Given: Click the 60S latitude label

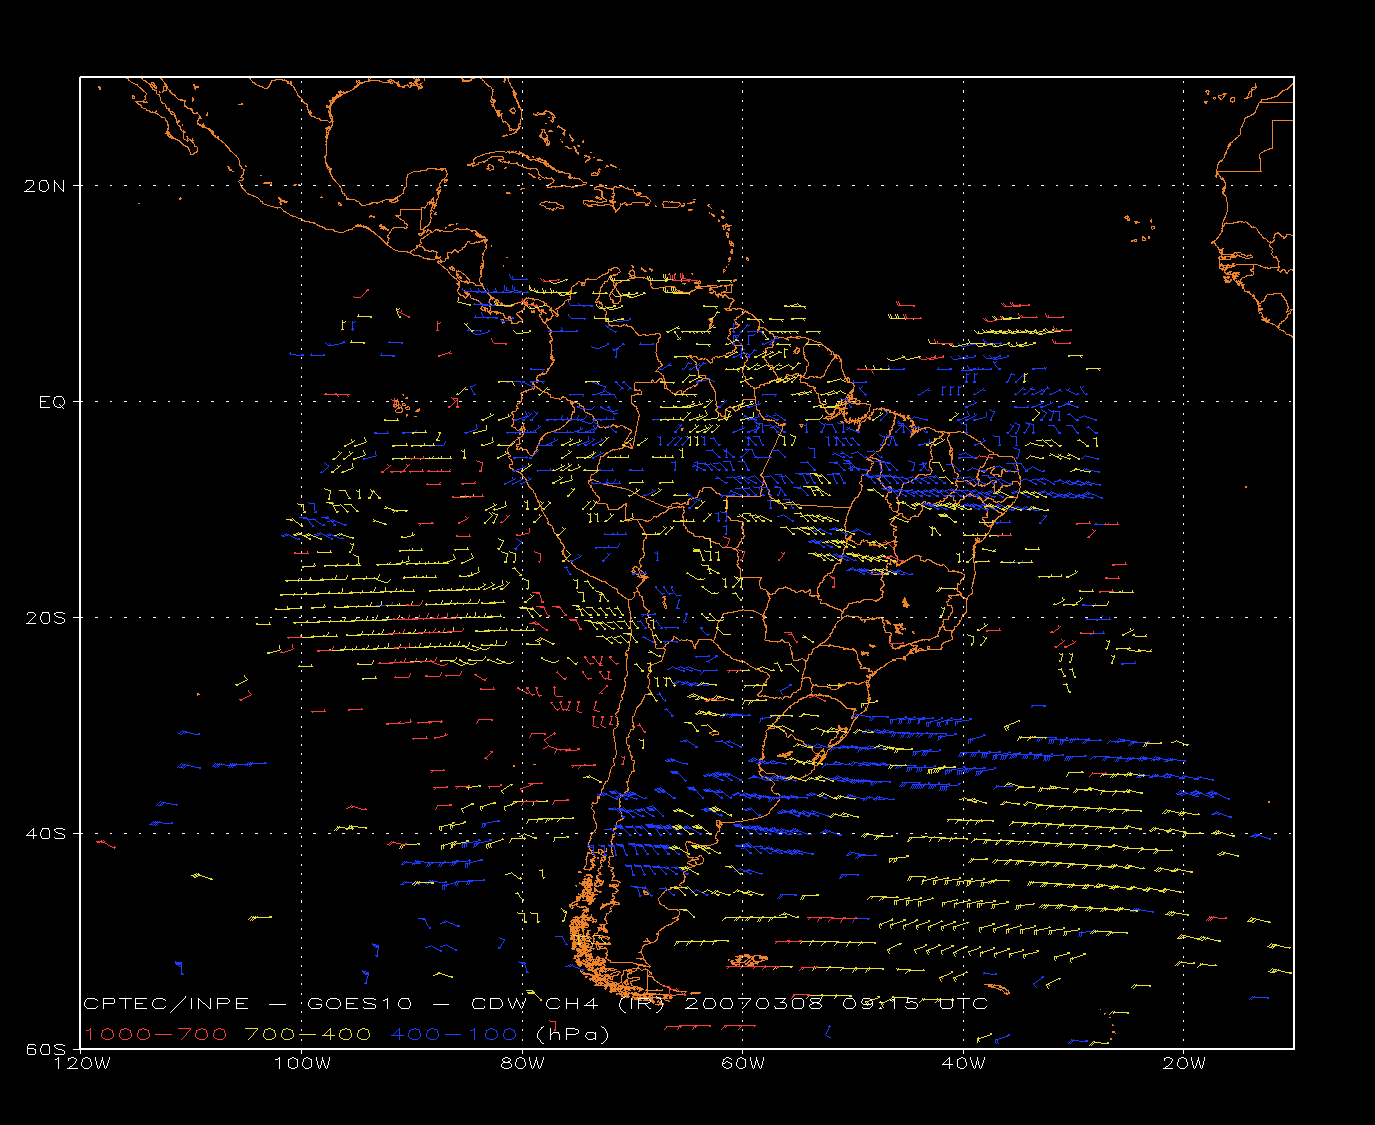Looking at the screenshot, I should 46,1049.
